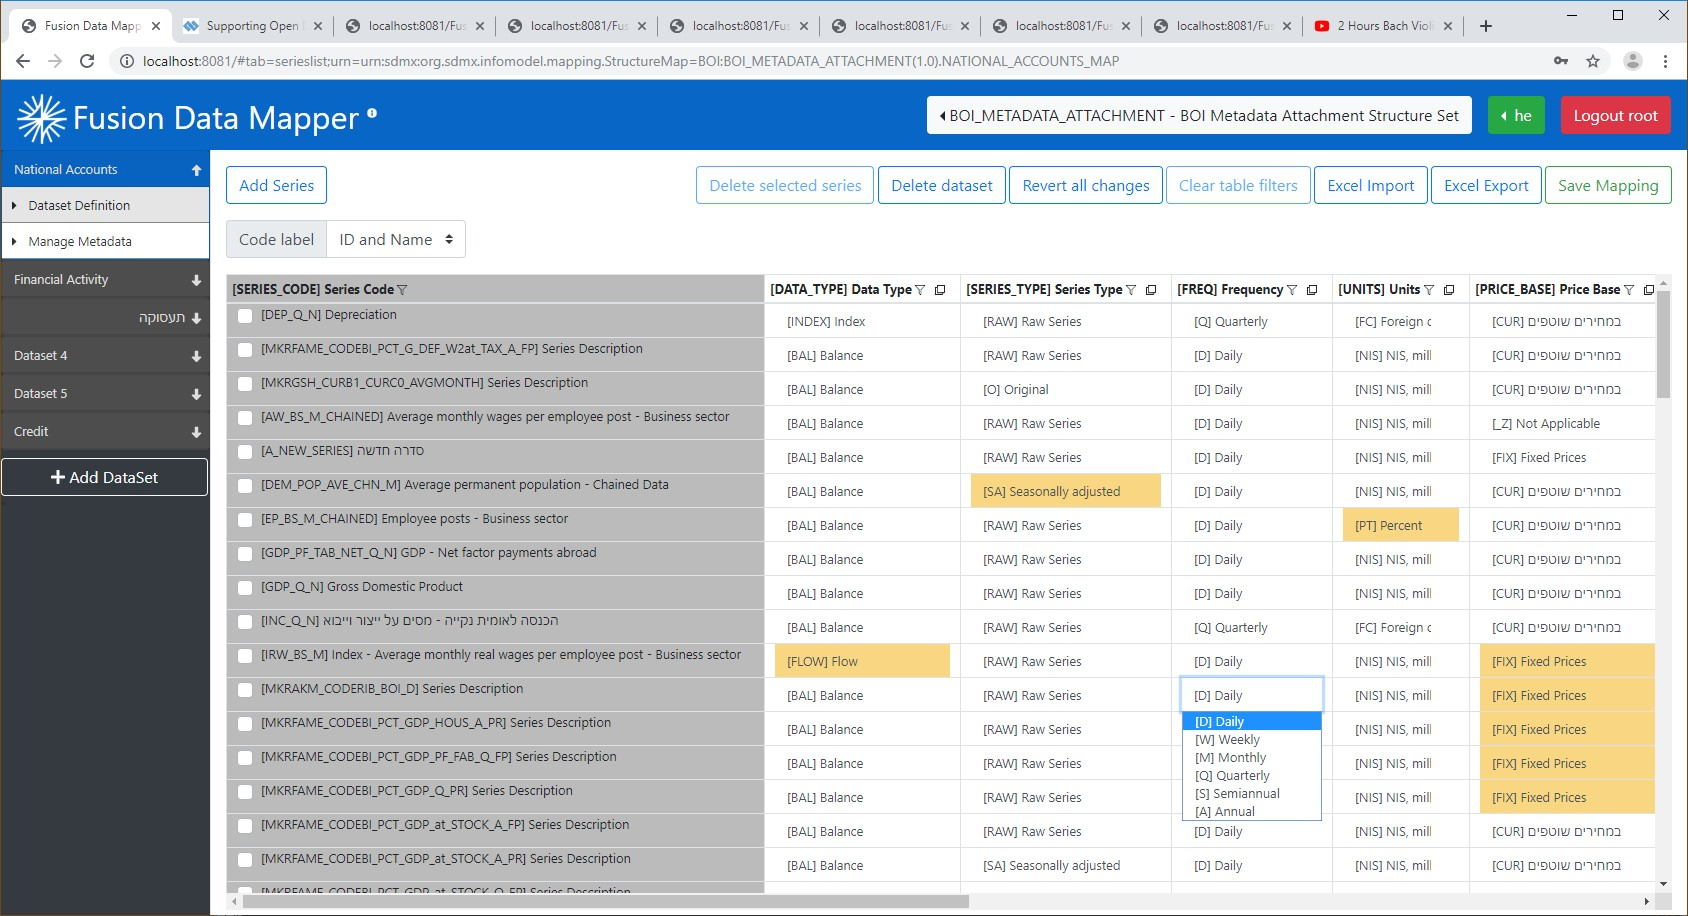Click the copy icon next to Units header
The height and width of the screenshot is (916, 1688).
pyautogui.click(x=1449, y=290)
